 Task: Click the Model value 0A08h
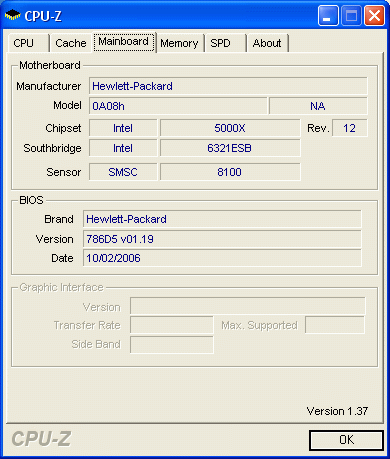click(x=178, y=106)
